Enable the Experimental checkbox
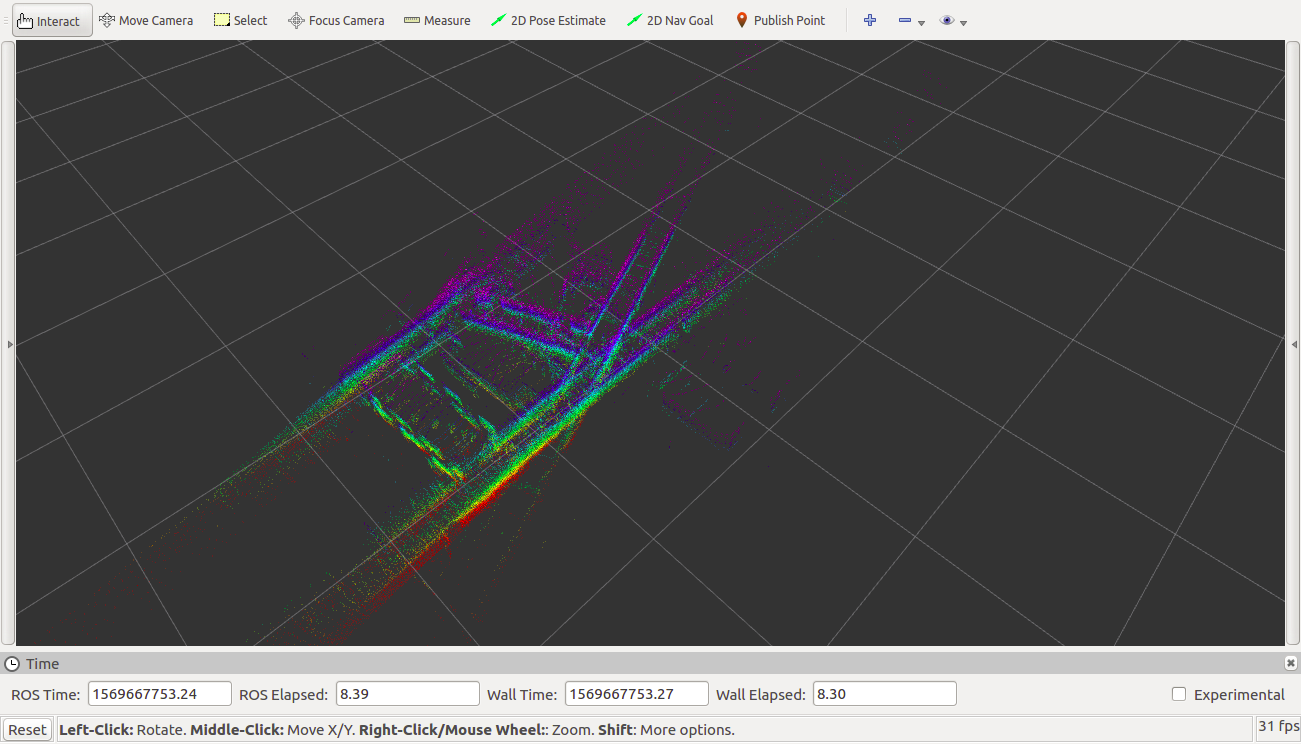The image size is (1301, 744). coord(1178,693)
